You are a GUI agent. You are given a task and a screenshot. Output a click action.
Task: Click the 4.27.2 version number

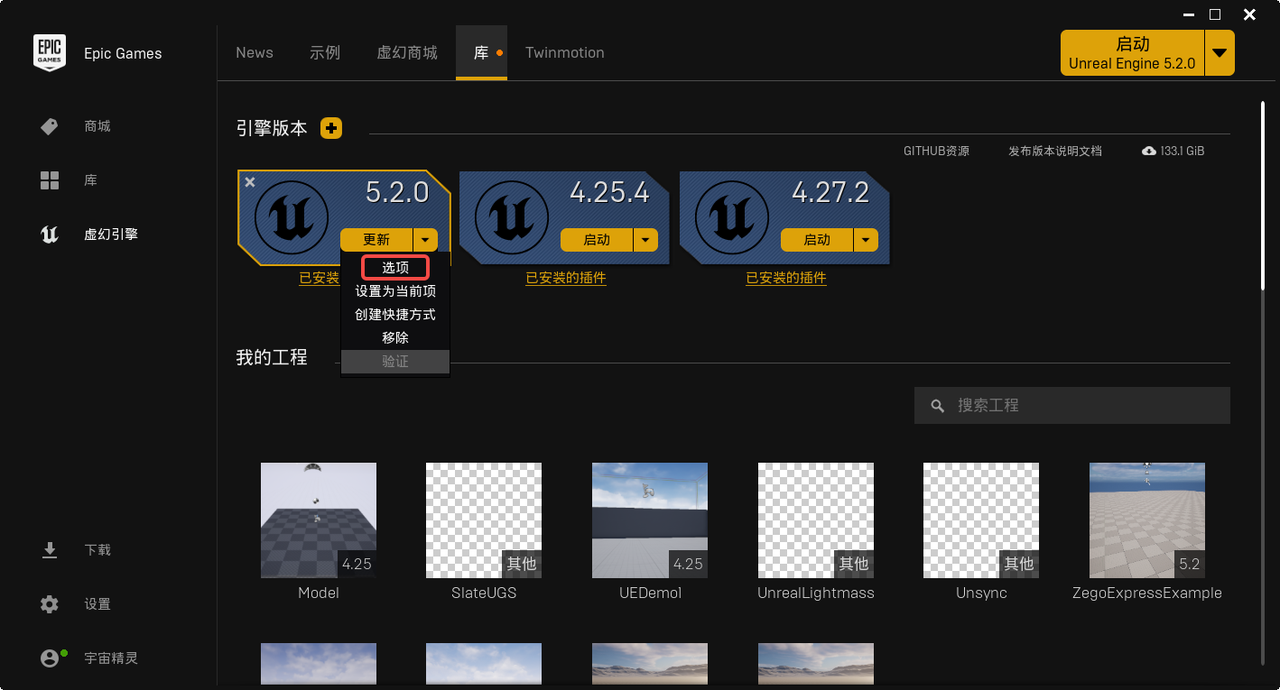click(x=831, y=192)
